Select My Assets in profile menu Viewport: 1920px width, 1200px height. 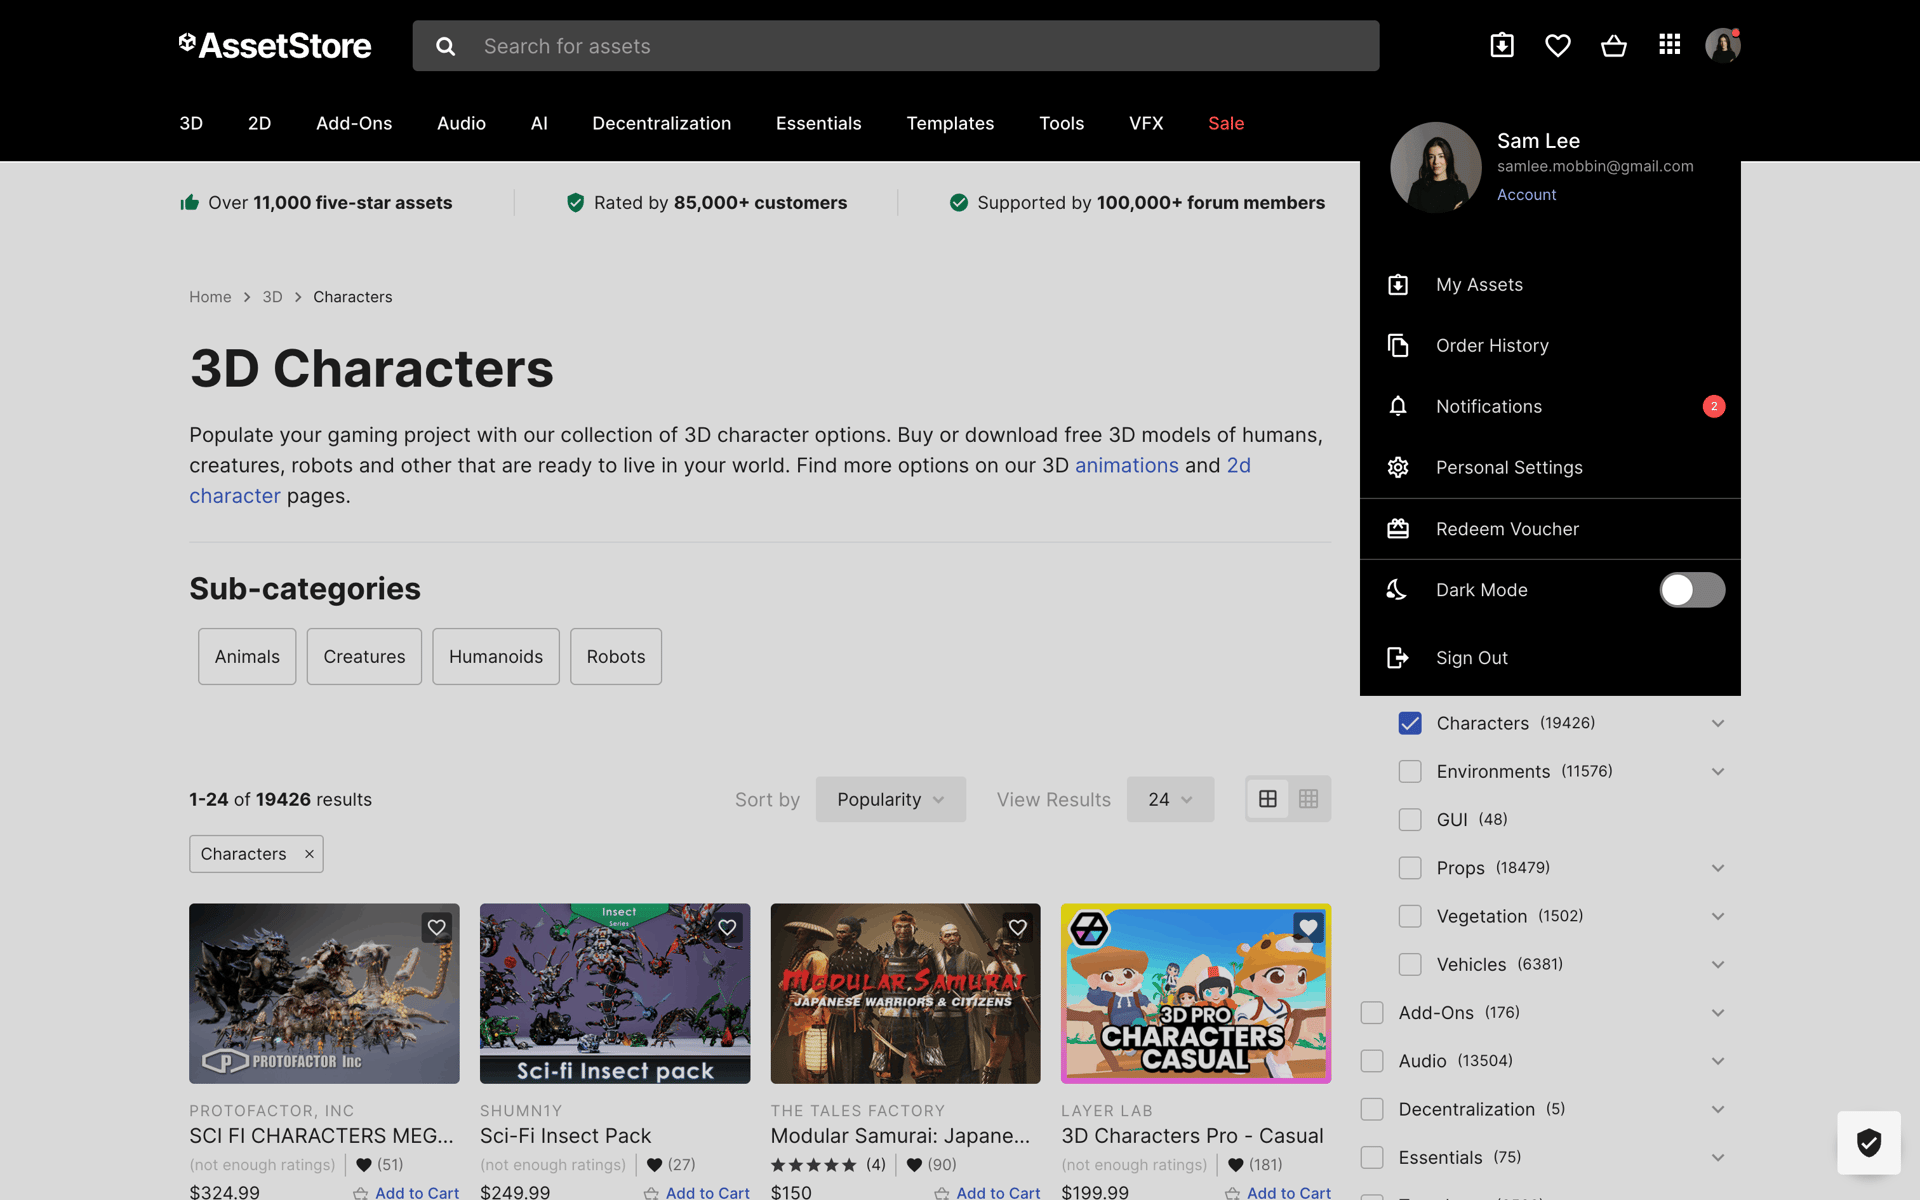(x=1550, y=285)
